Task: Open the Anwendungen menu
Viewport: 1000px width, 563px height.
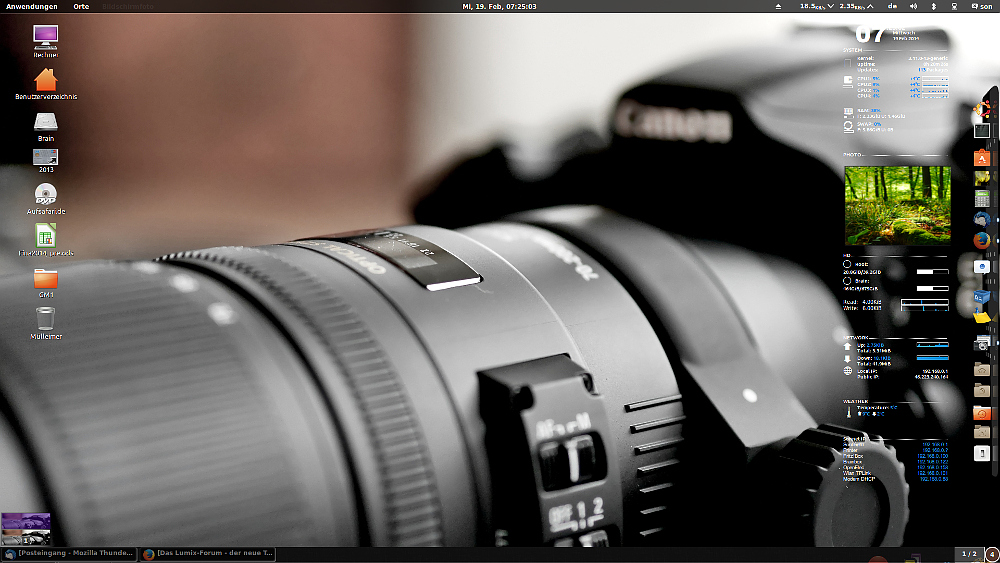Action: pyautogui.click(x=32, y=6)
